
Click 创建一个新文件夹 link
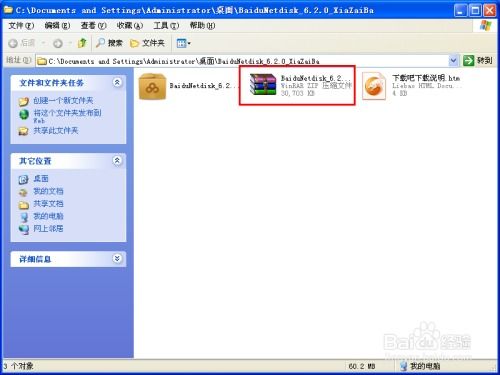[63, 100]
